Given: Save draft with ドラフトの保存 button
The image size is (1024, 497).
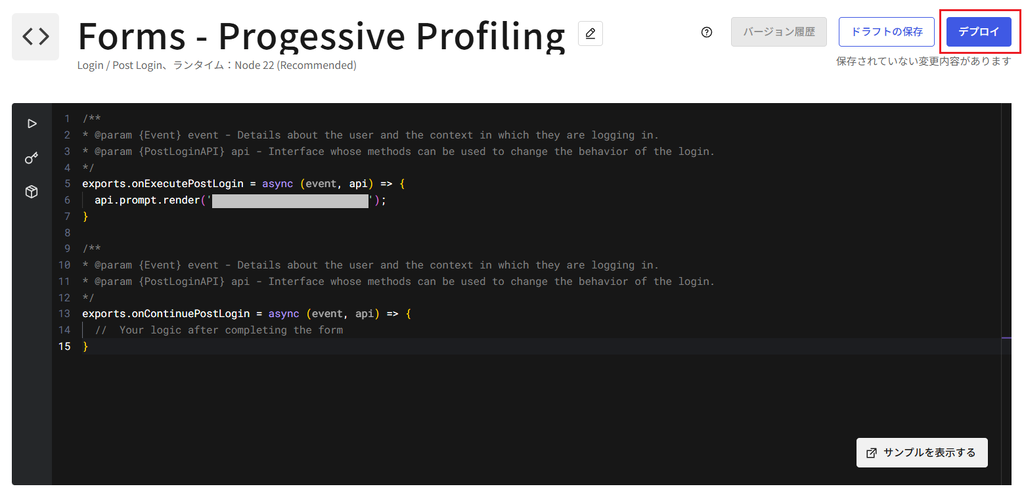Looking at the screenshot, I should (x=886, y=32).
